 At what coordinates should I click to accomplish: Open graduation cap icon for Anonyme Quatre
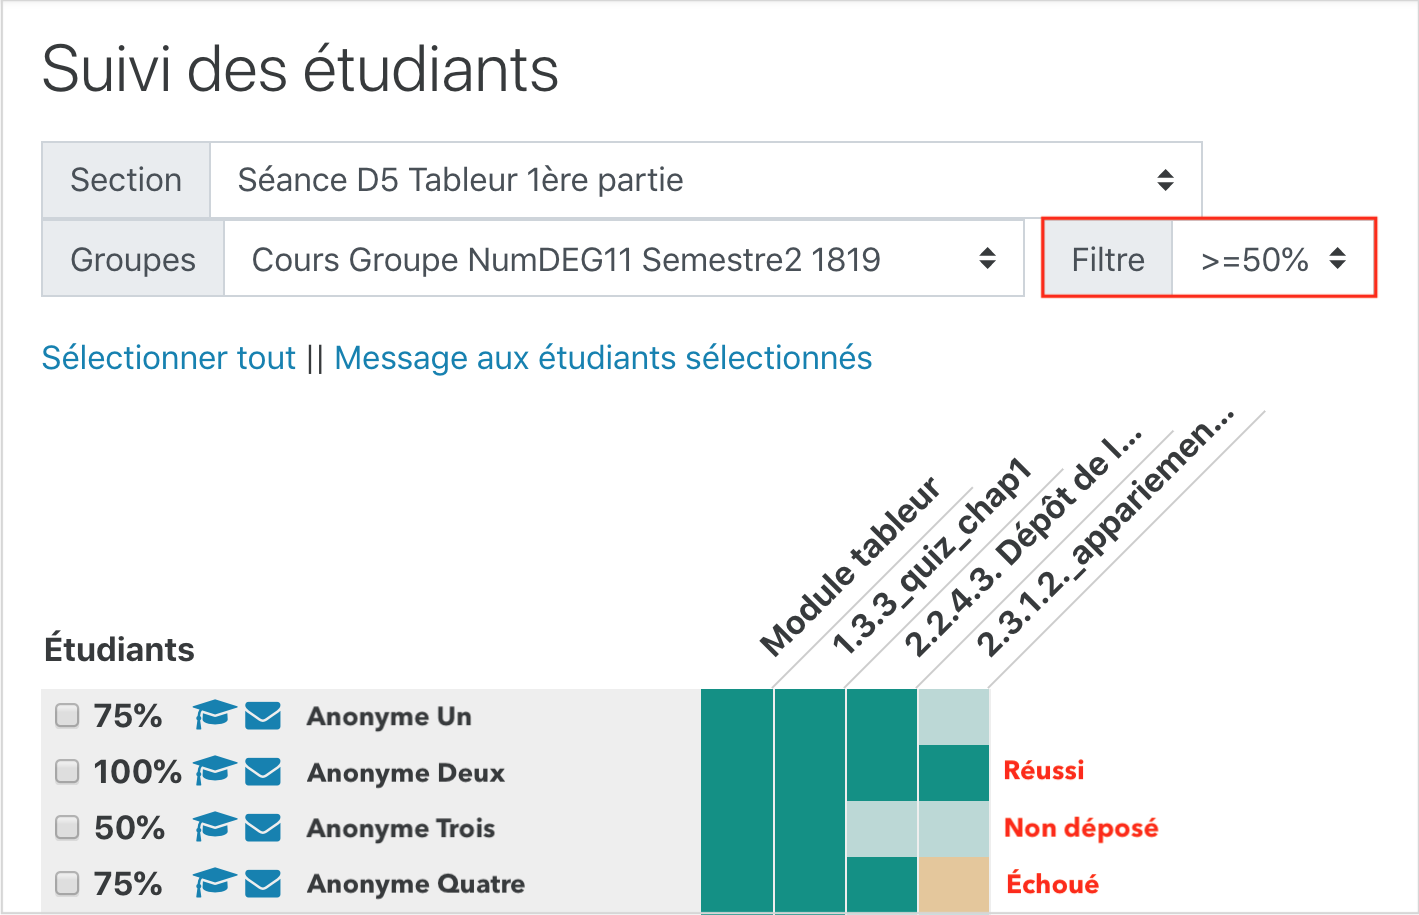[x=214, y=883]
